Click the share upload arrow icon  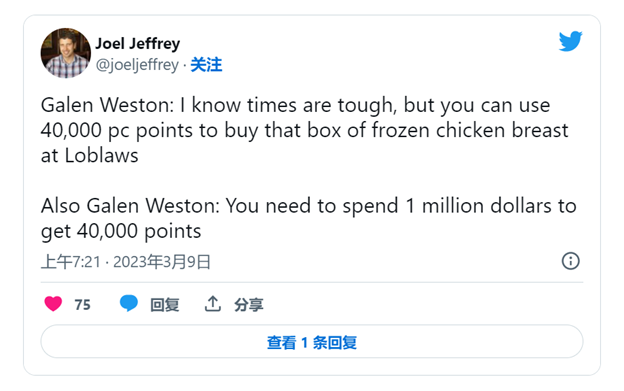click(x=213, y=304)
